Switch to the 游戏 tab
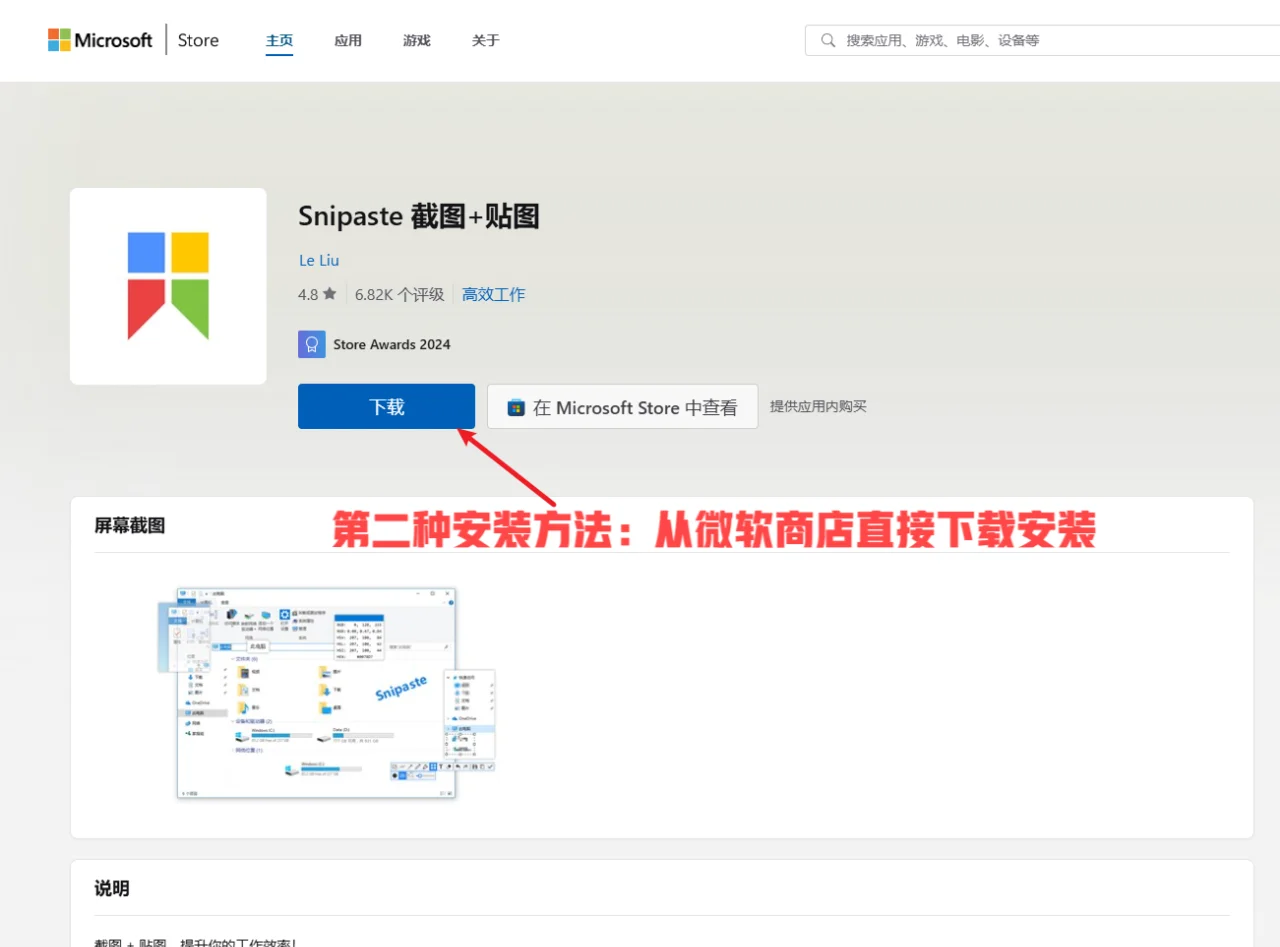 click(416, 40)
